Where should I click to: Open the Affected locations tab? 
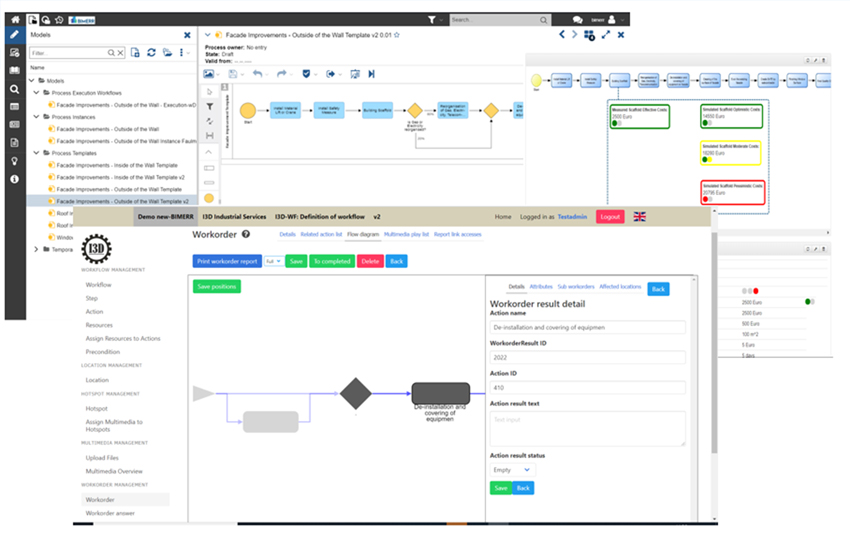point(620,286)
